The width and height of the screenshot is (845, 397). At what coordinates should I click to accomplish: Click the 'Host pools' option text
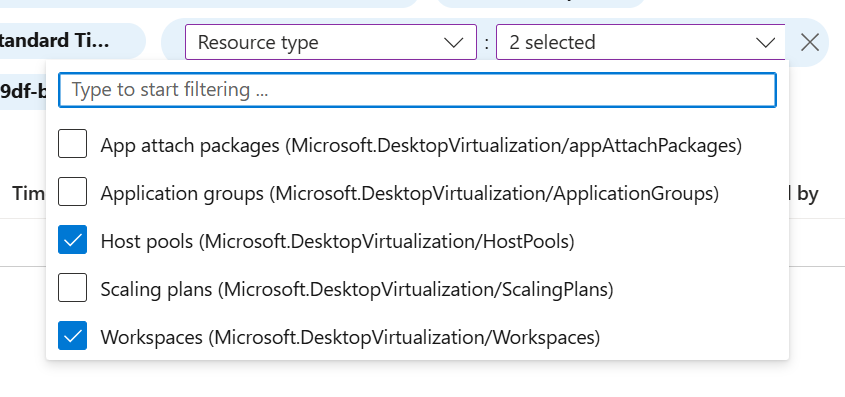pos(337,241)
